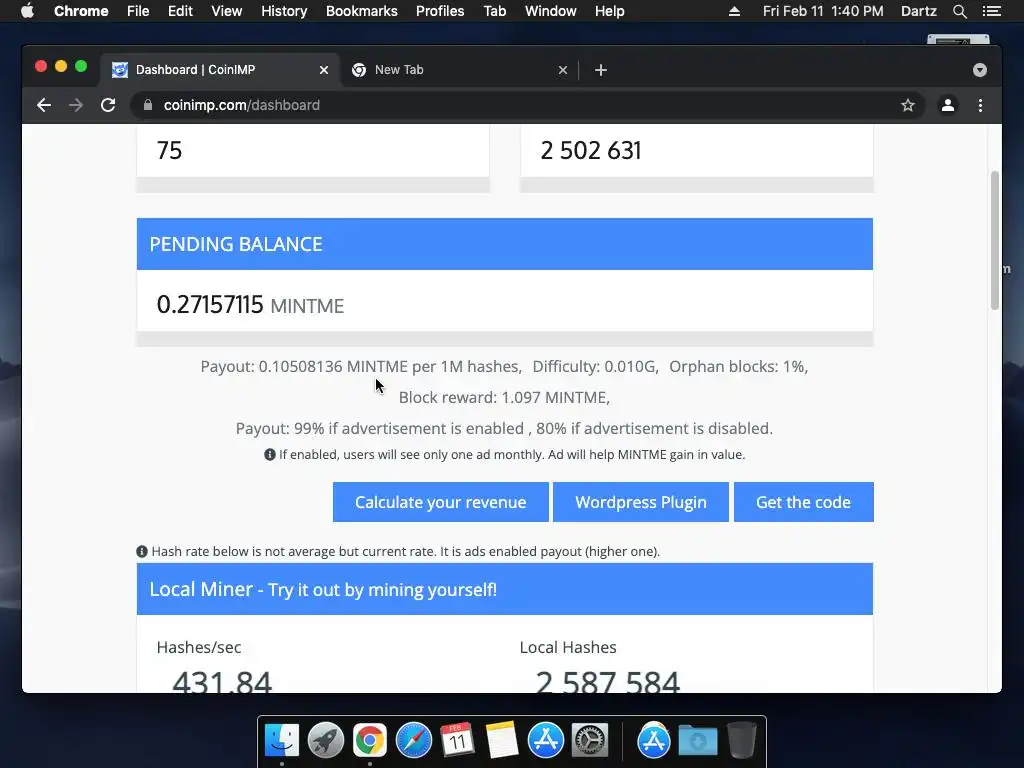Viewport: 1024px width, 768px height.
Task: Click the Block reward: 1.097 MINTME text
Action: 504,397
